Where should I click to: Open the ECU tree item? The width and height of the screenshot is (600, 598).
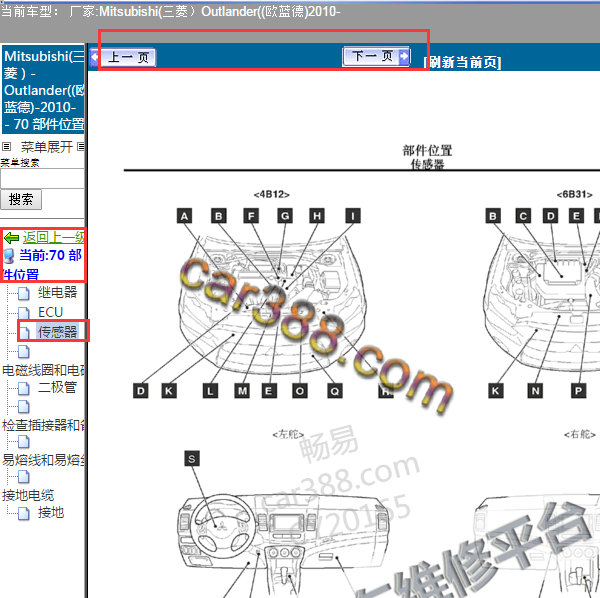[50, 312]
